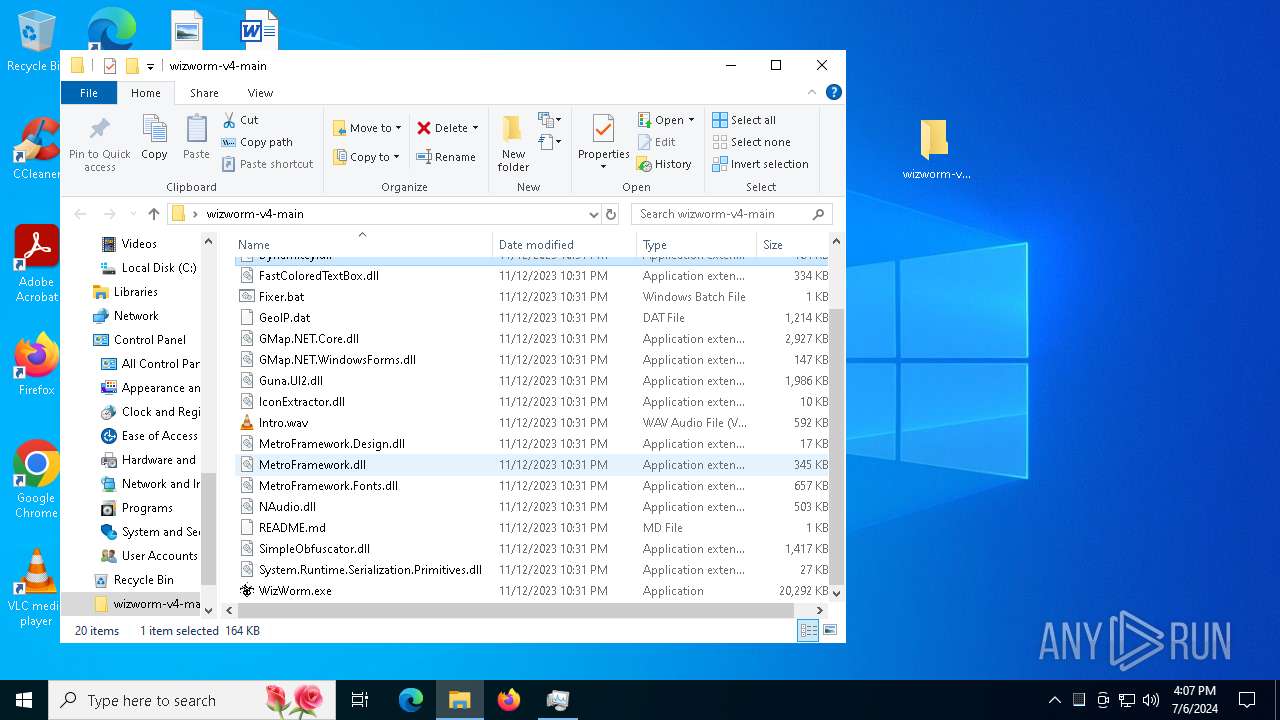Select Paste shortcut option
The image size is (1280, 720).
point(267,164)
